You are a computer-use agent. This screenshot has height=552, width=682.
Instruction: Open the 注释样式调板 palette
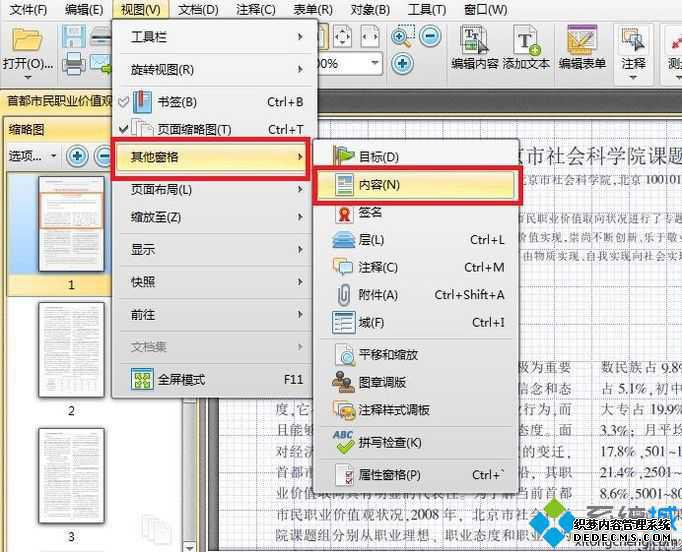coord(417,410)
